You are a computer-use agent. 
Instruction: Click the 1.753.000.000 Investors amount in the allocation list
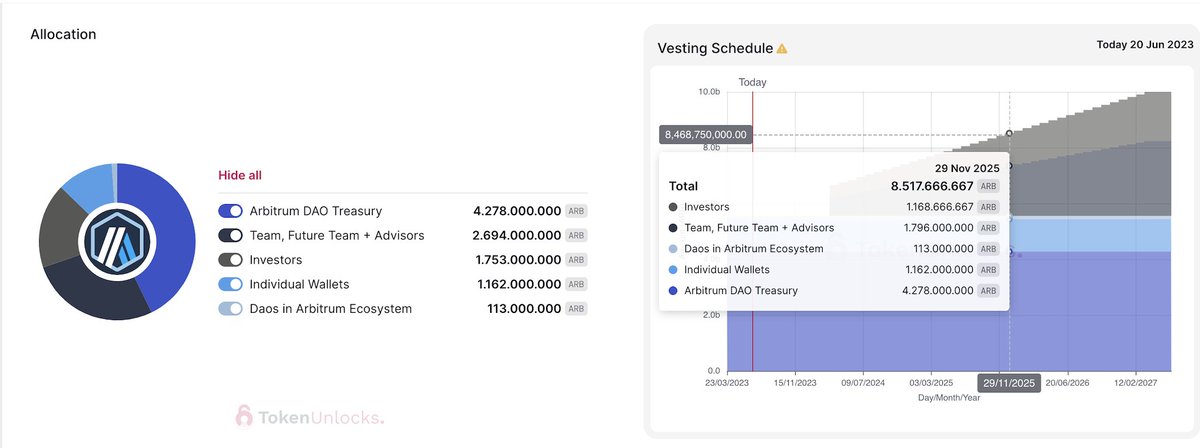(517, 260)
